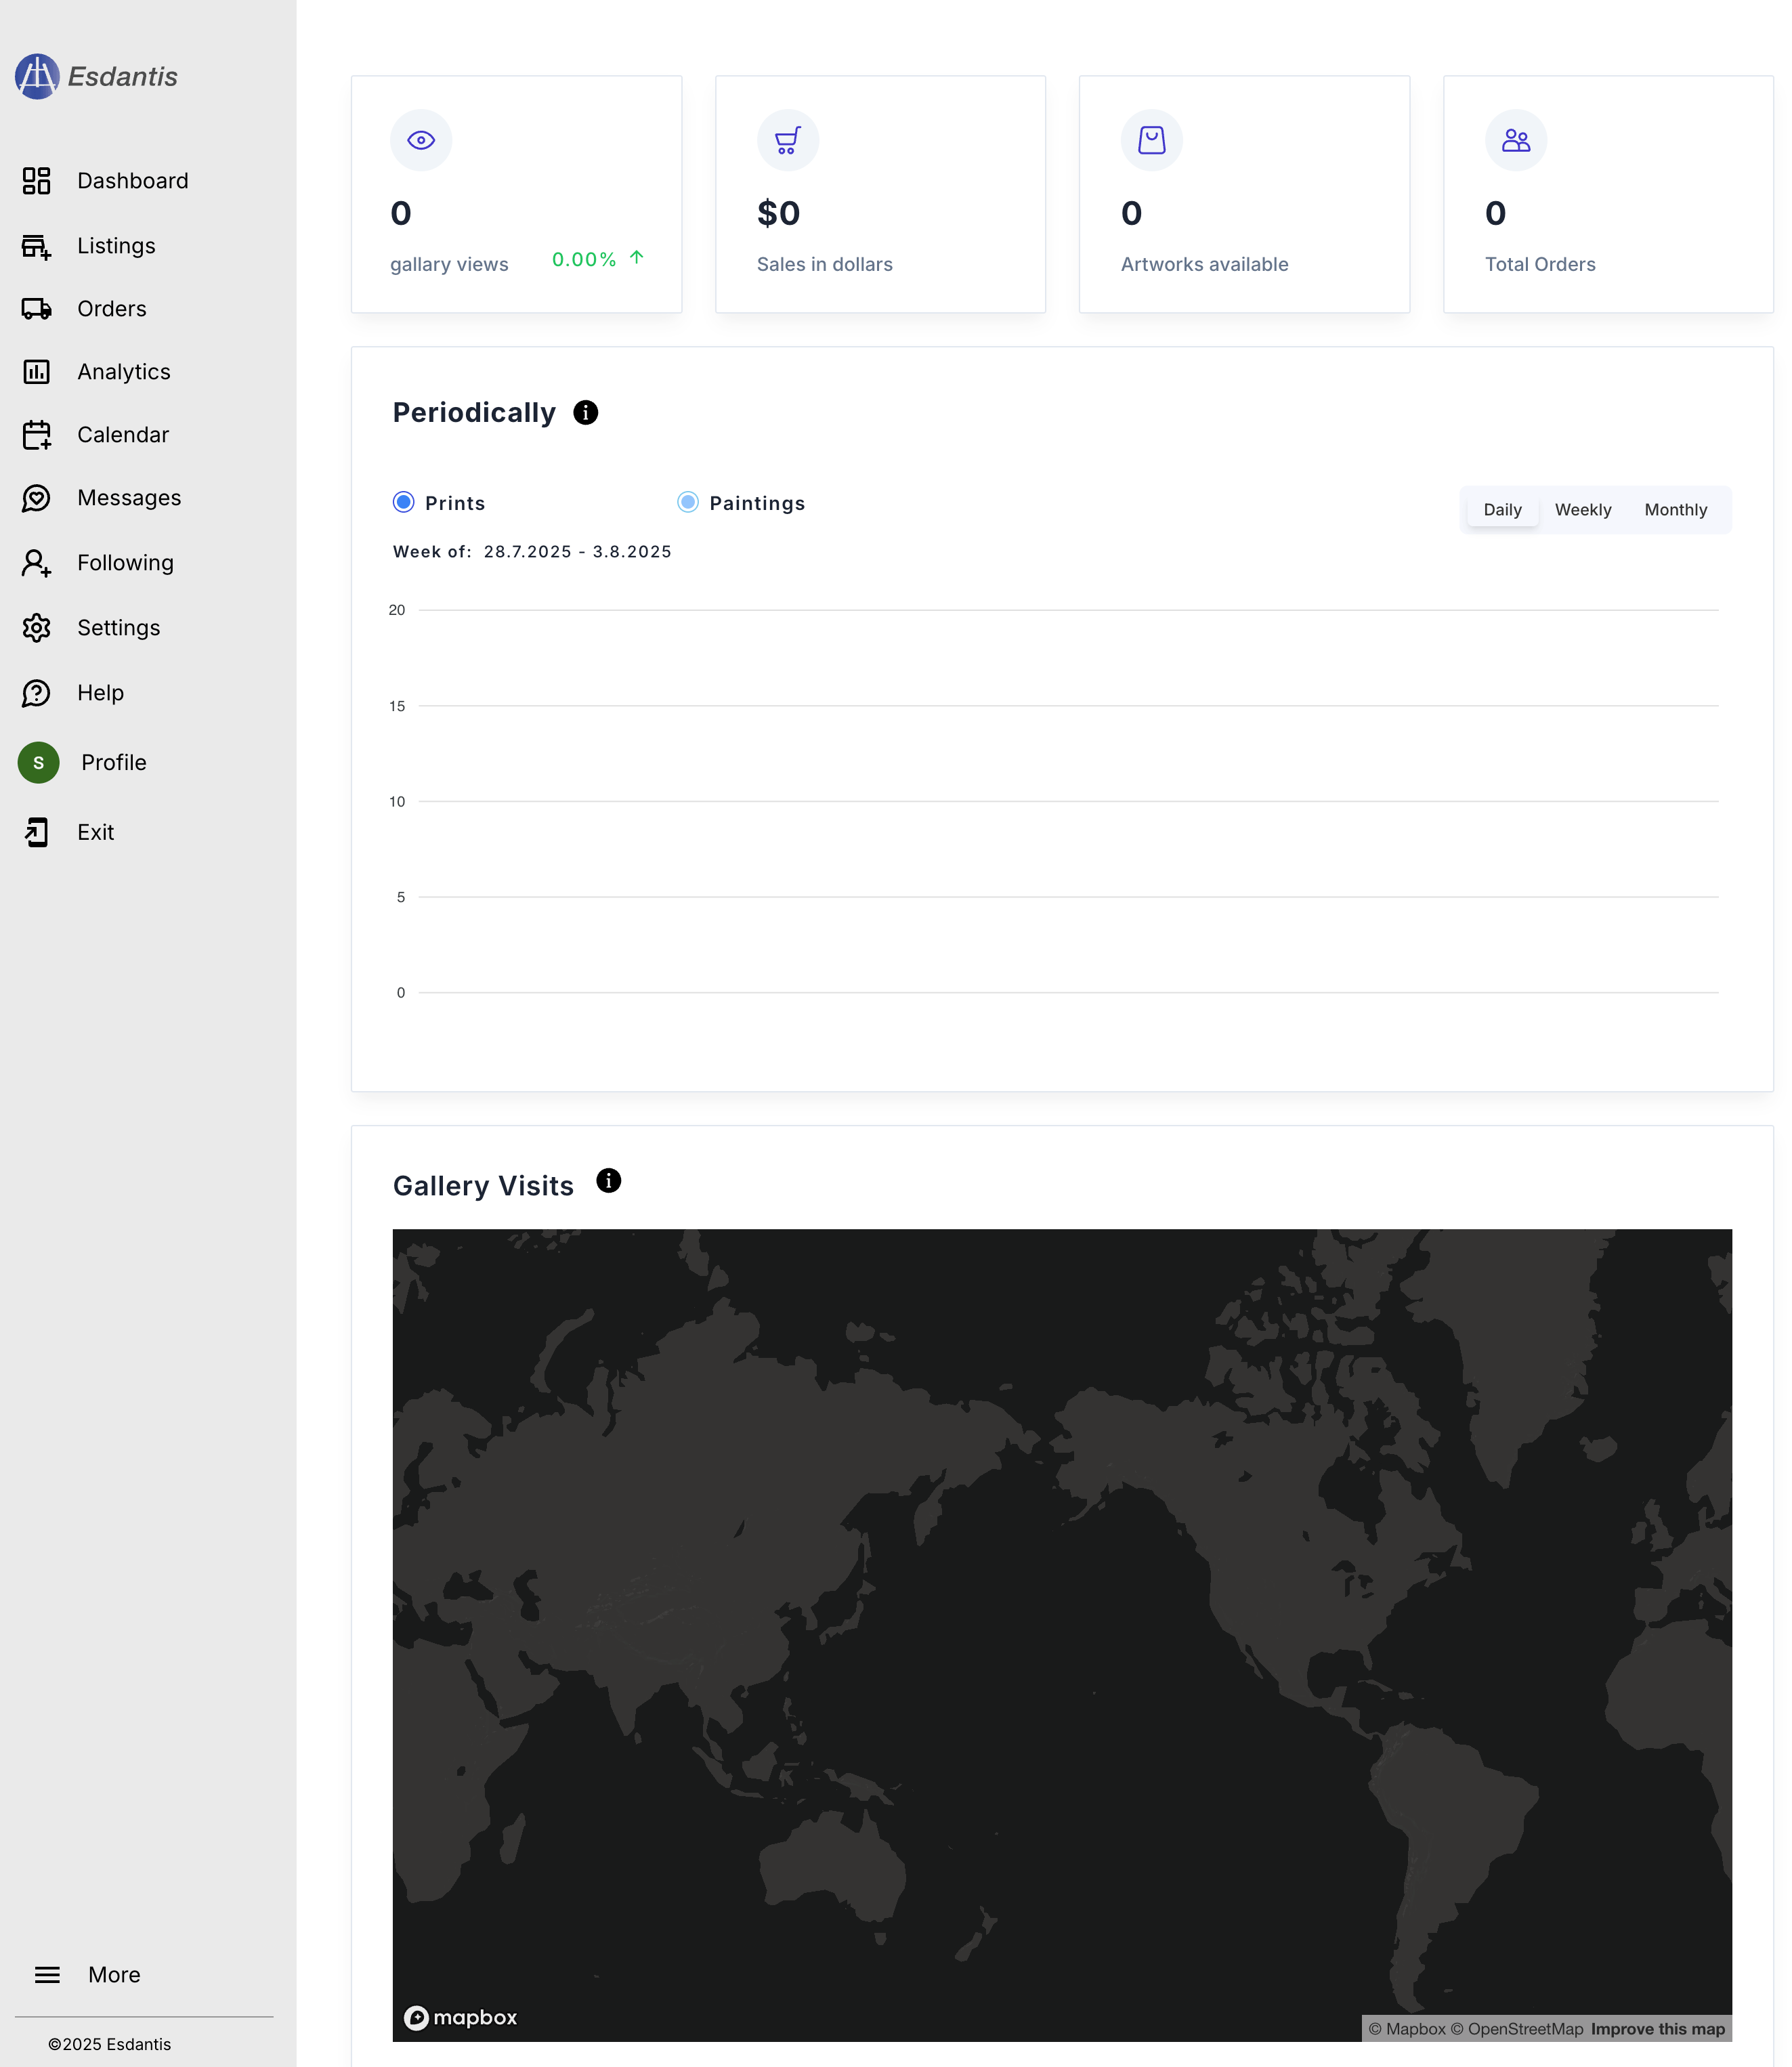This screenshot has width=1792, height=2067.
Task: Switch to the Monthly view
Action: coord(1676,509)
